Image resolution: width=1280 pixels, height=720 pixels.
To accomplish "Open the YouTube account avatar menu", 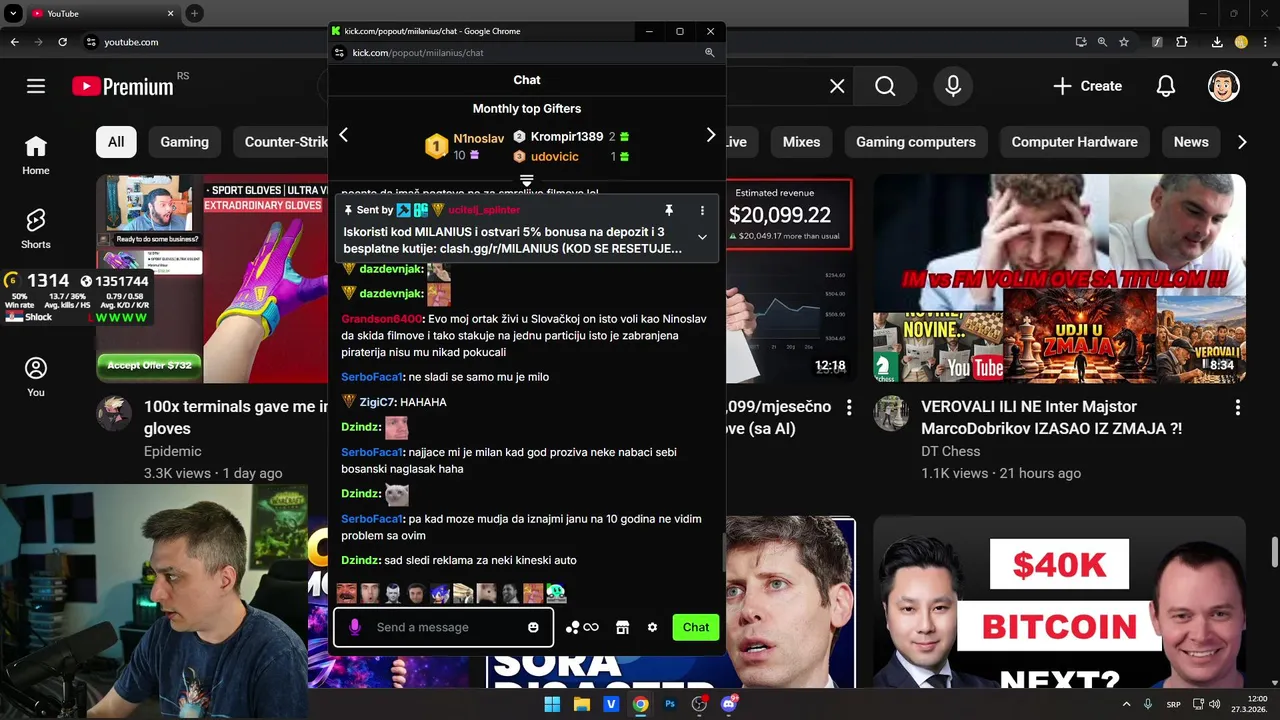I will click(1224, 86).
